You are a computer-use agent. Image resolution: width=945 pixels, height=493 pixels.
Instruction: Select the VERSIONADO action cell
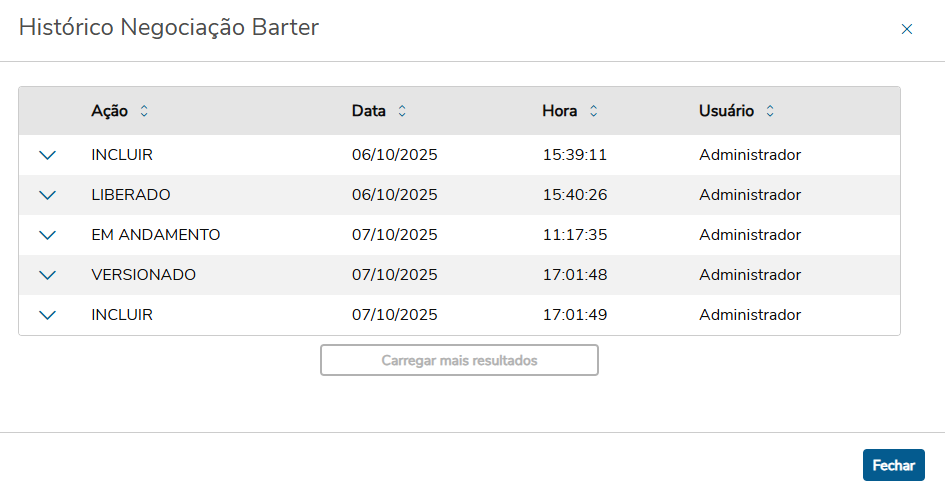143,275
